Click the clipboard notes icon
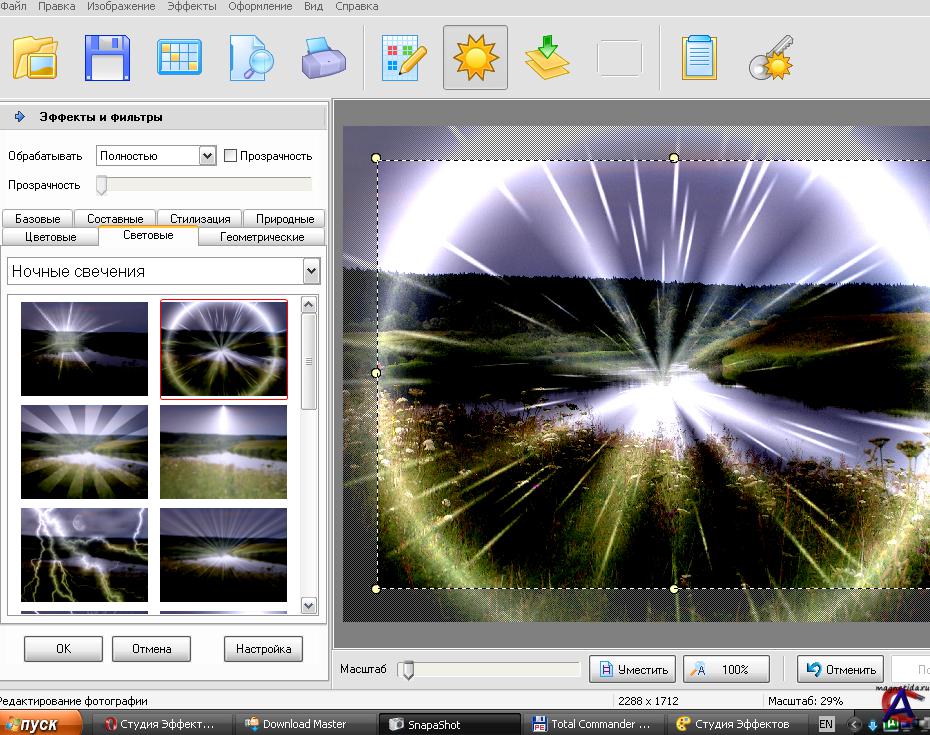 [699, 57]
